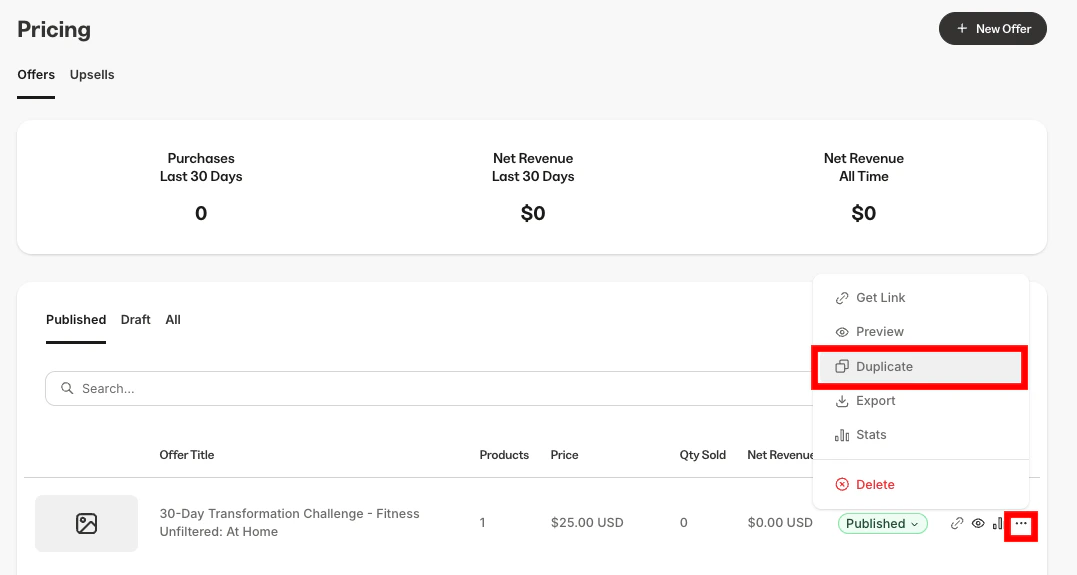View stats via row bar-chart icon
This screenshot has height=575, width=1077.
(997, 523)
